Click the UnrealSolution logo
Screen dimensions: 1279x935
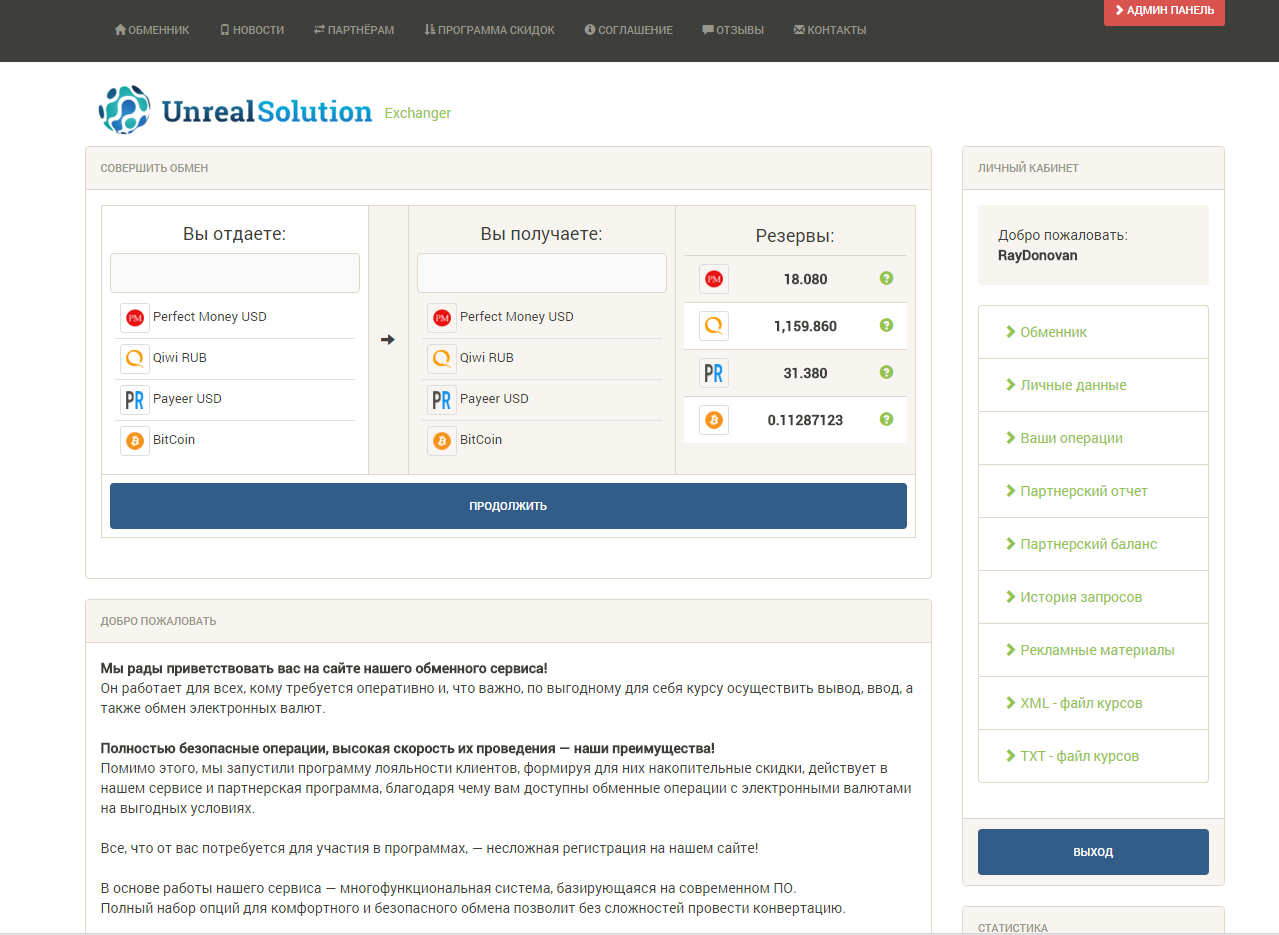coord(236,110)
